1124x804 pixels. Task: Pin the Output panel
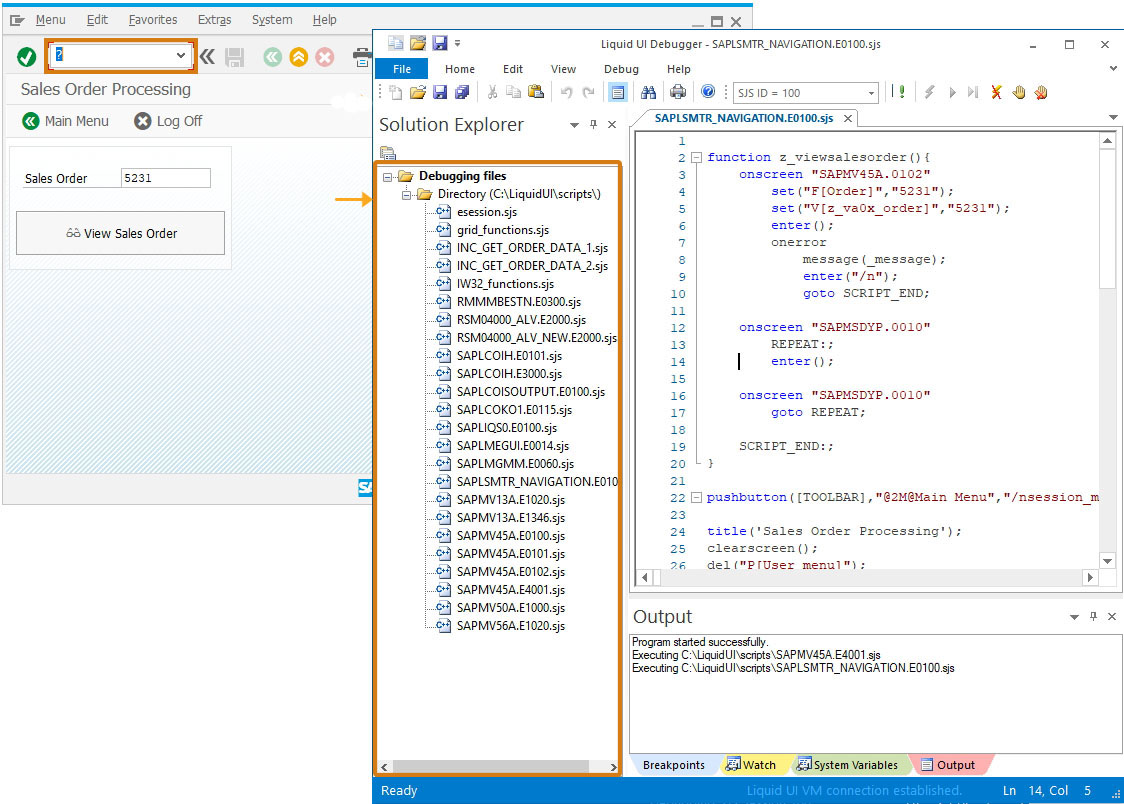coord(1093,616)
